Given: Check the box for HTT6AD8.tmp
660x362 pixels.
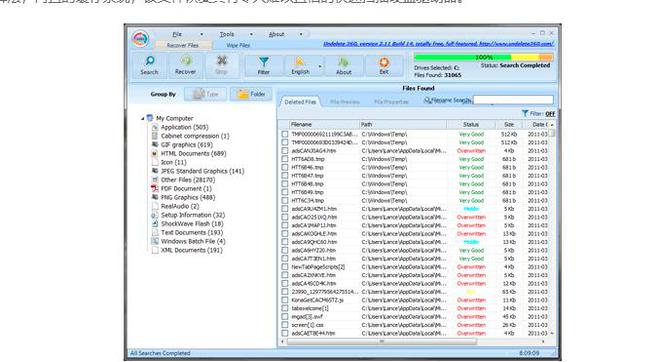Looking at the screenshot, I should [285, 159].
